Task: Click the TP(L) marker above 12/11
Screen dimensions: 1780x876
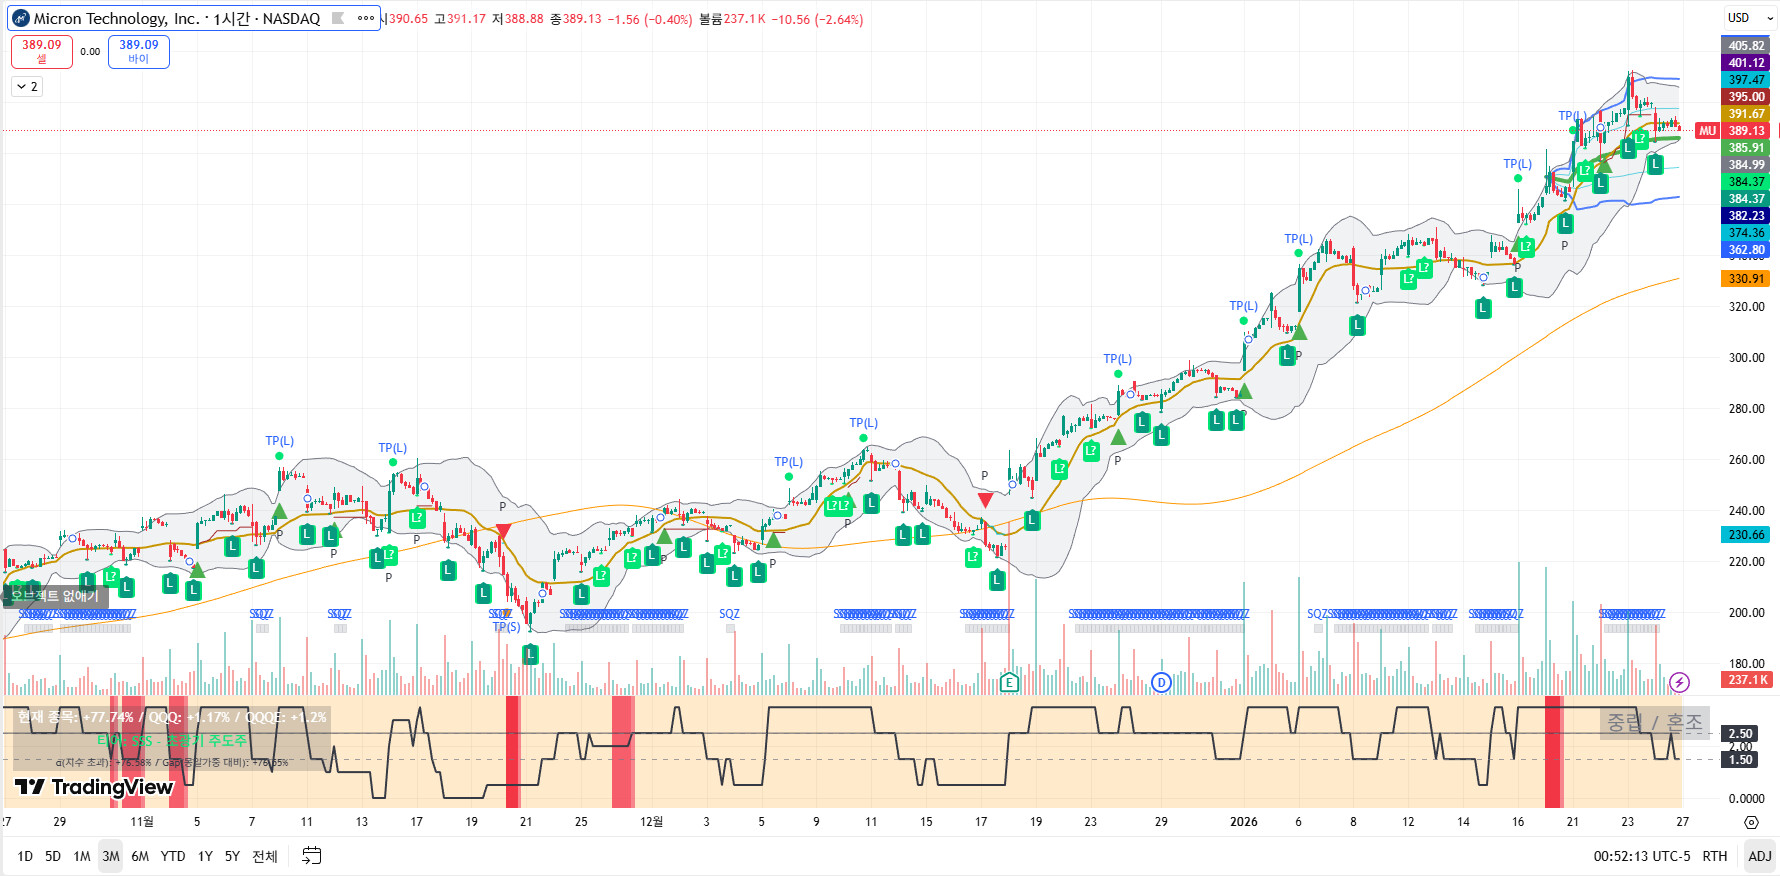Action: point(863,423)
